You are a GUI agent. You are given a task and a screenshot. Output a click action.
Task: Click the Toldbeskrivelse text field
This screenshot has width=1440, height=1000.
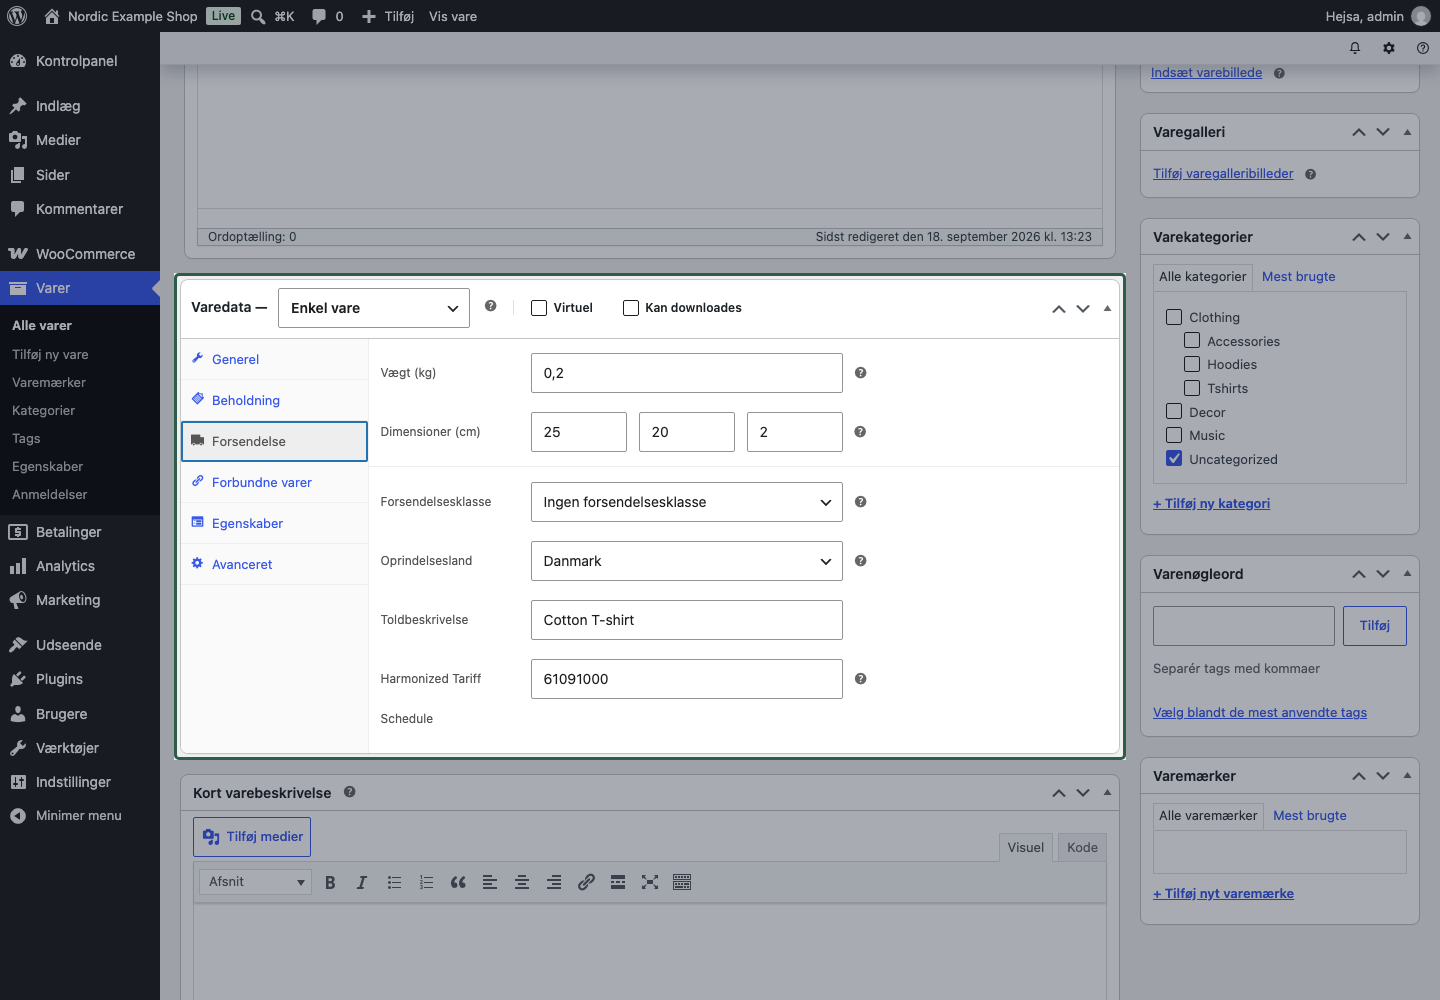click(x=687, y=620)
